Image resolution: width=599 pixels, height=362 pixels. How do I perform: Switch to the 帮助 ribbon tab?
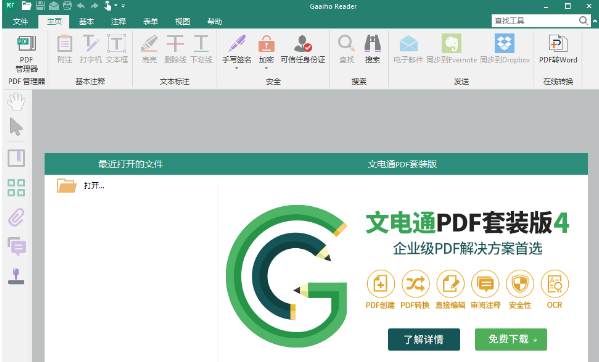tap(215, 21)
